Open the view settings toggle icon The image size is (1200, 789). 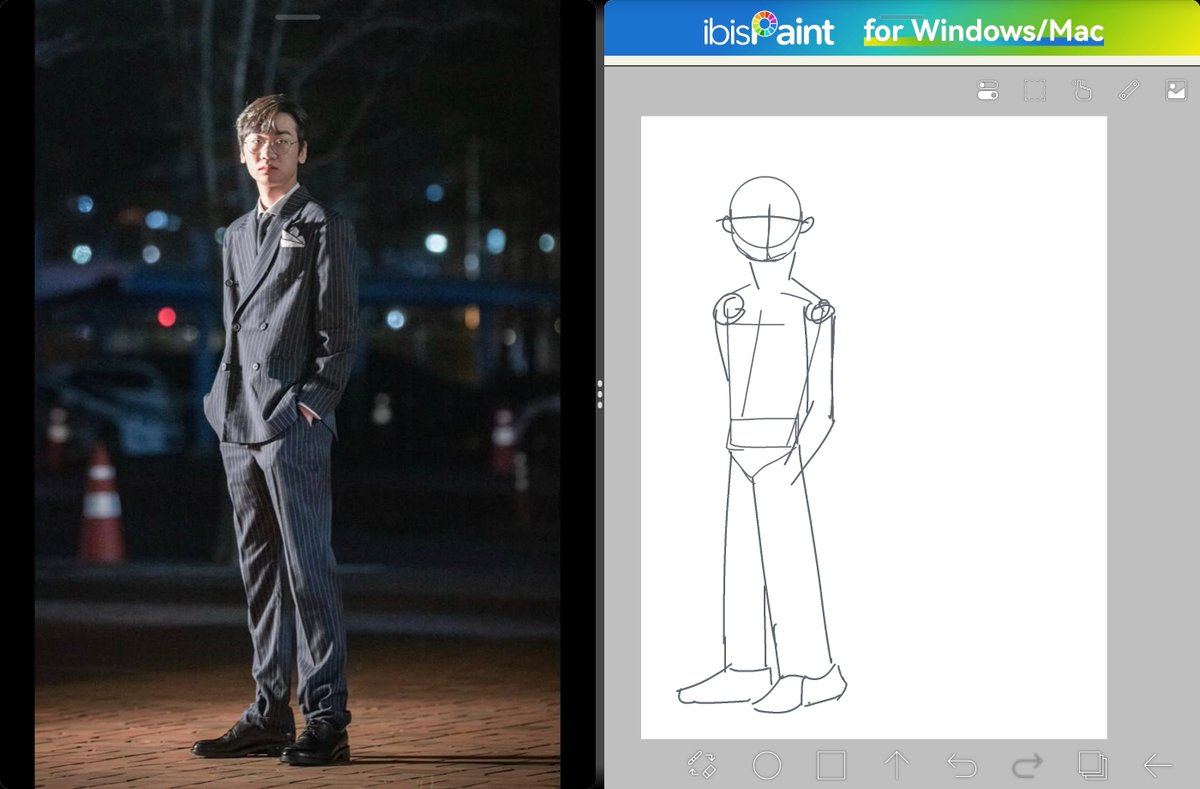987,91
